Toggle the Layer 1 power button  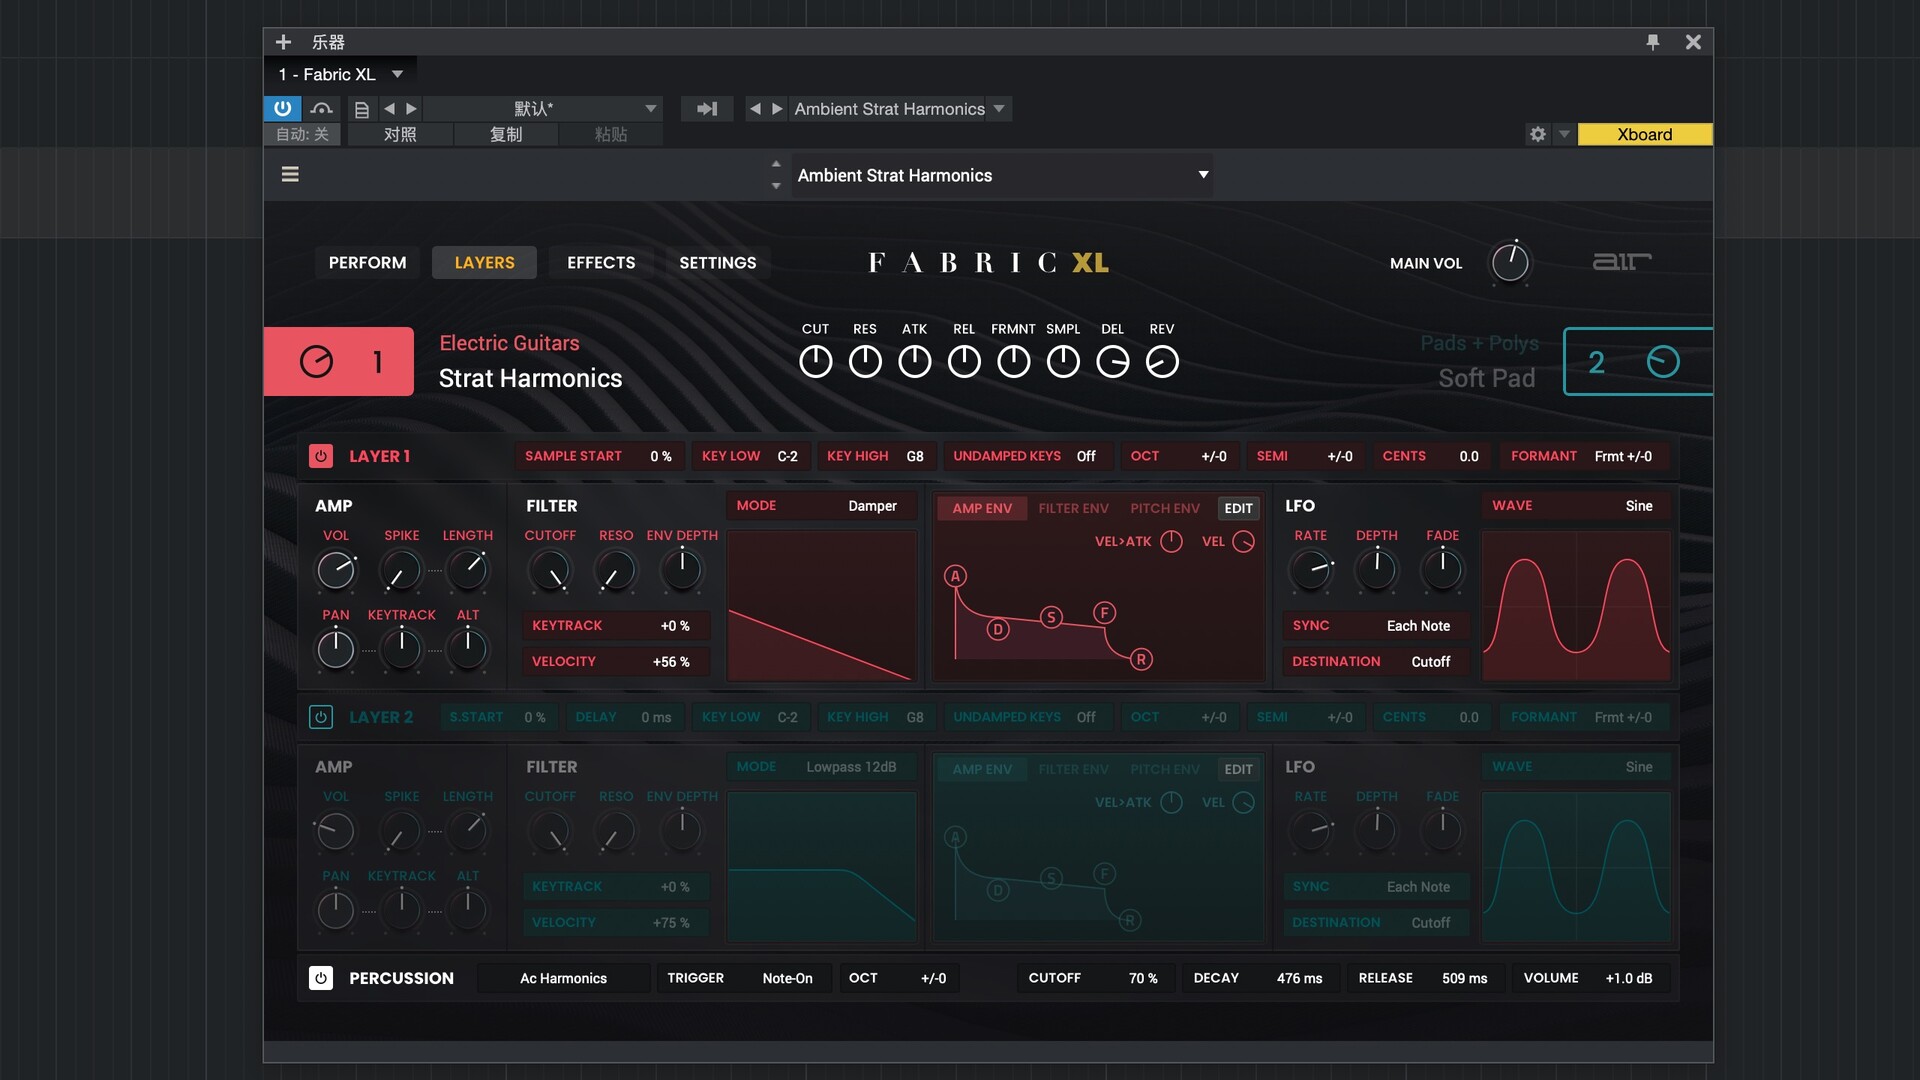320,455
